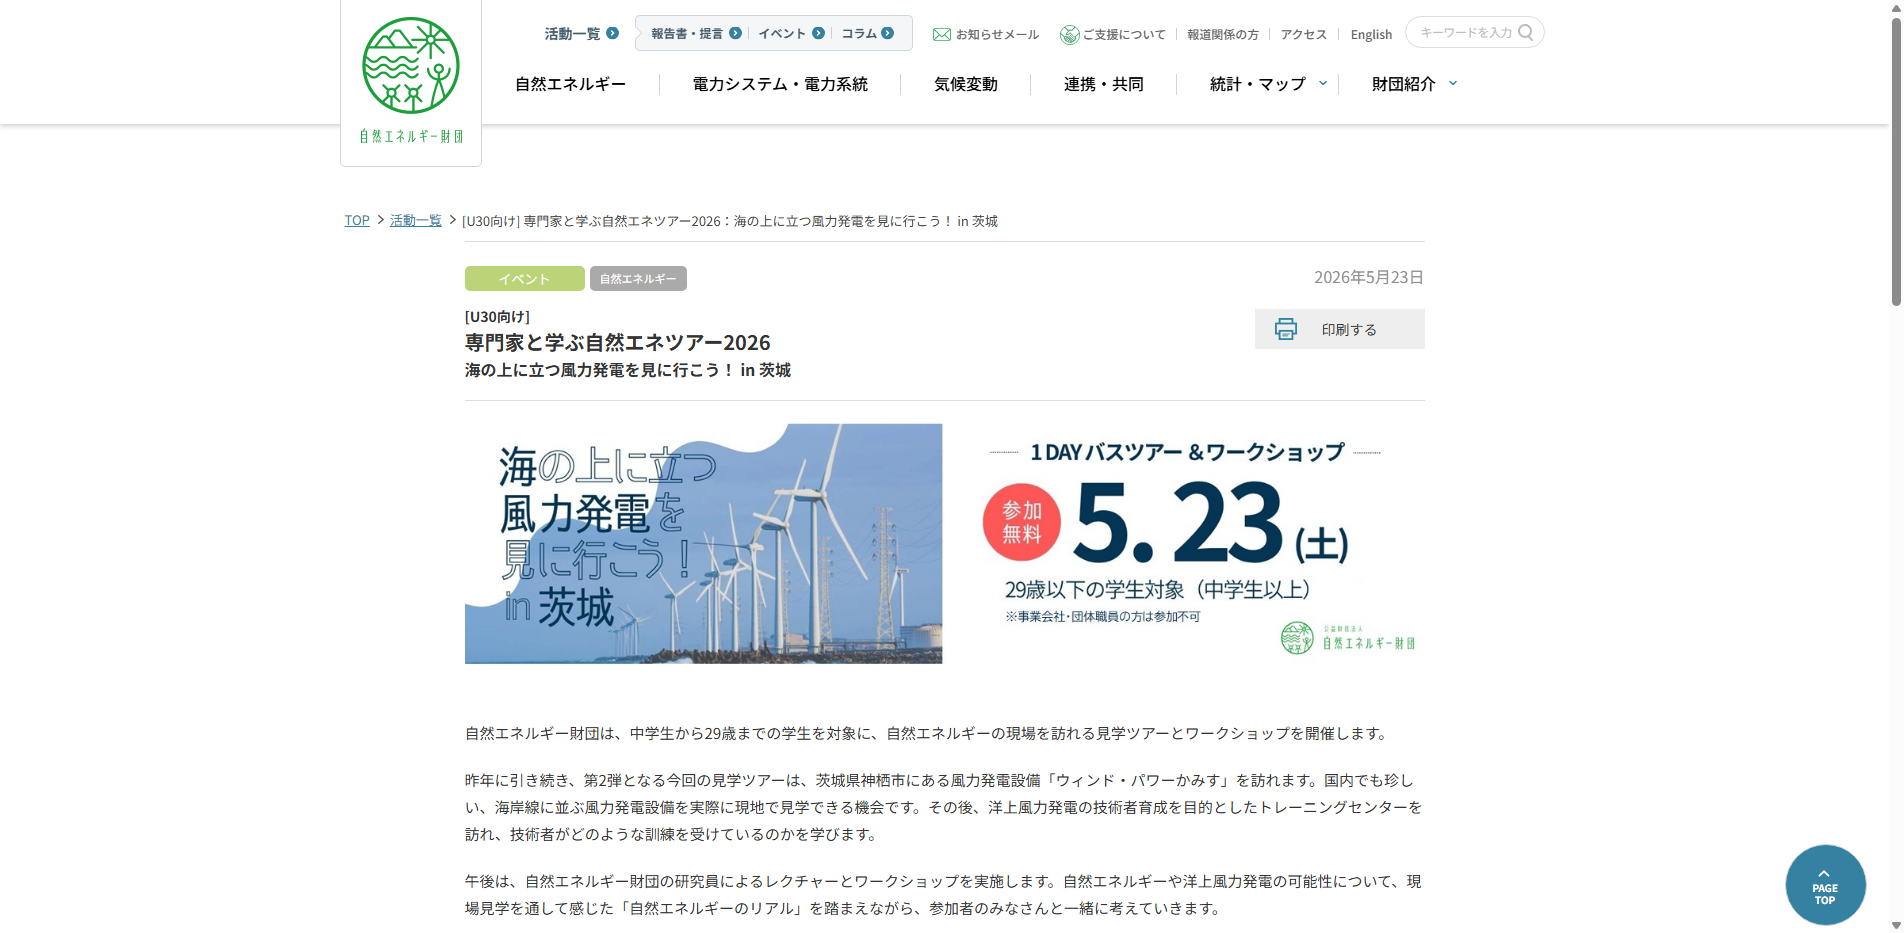Click the search magnifier icon

1525,32
